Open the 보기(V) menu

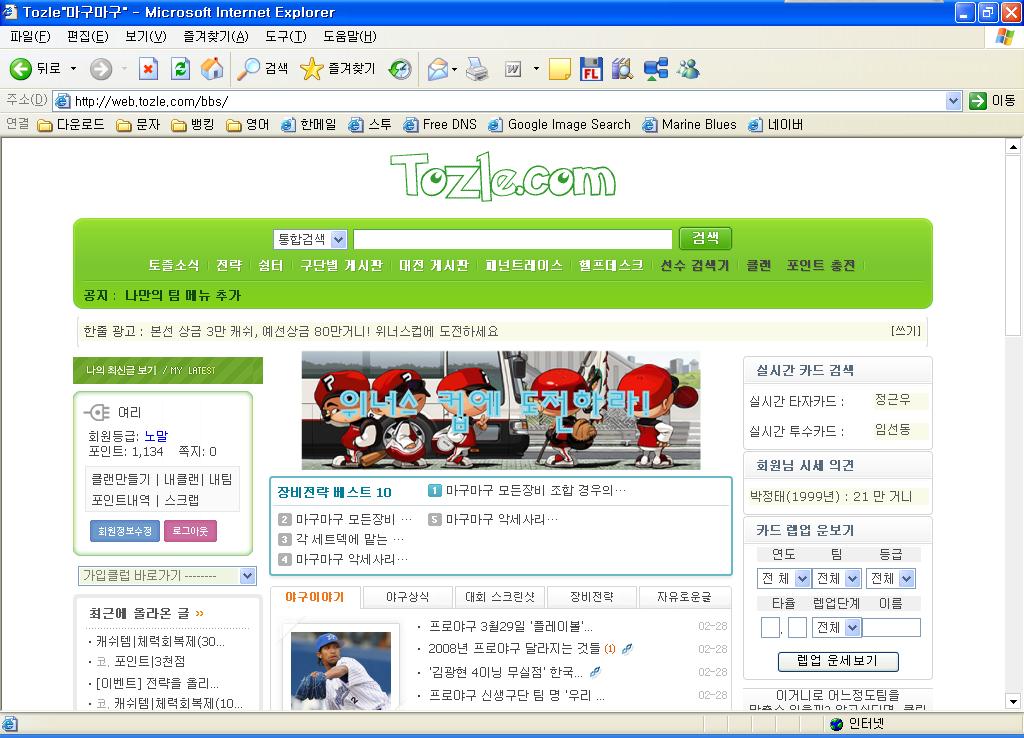146,37
